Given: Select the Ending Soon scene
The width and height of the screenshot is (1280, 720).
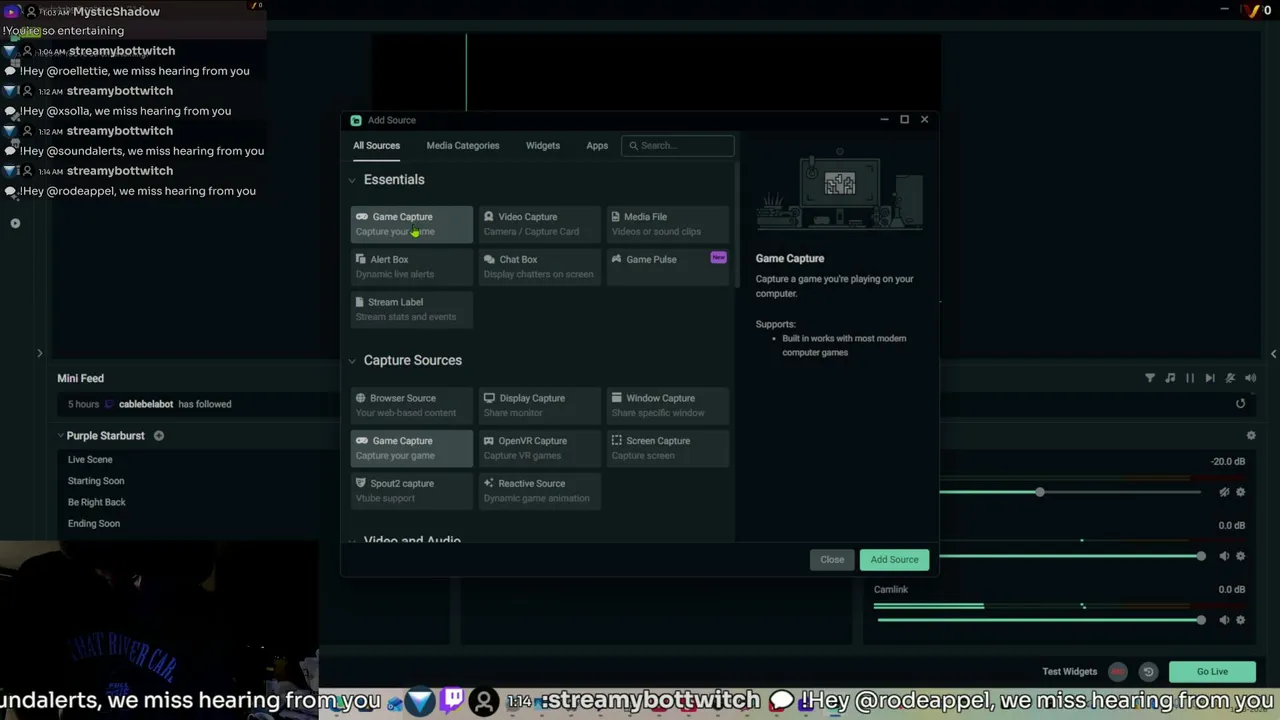Looking at the screenshot, I should tap(94, 524).
